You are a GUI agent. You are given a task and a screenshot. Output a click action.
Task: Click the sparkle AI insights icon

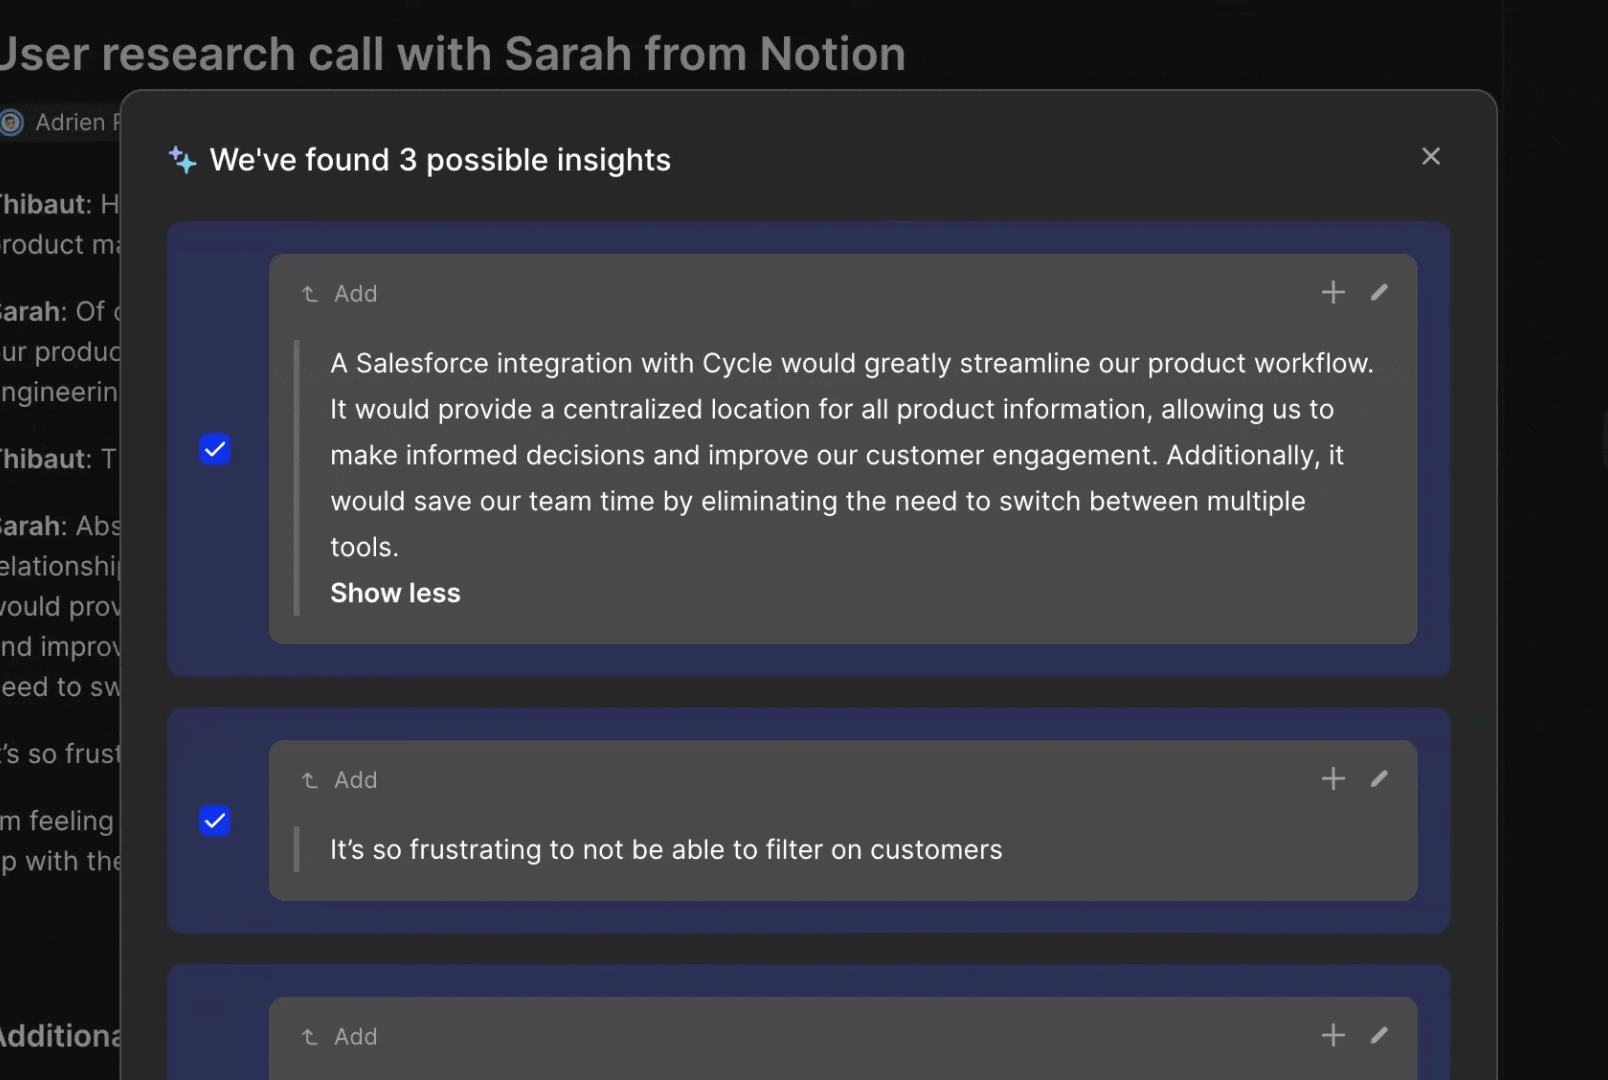pos(183,160)
